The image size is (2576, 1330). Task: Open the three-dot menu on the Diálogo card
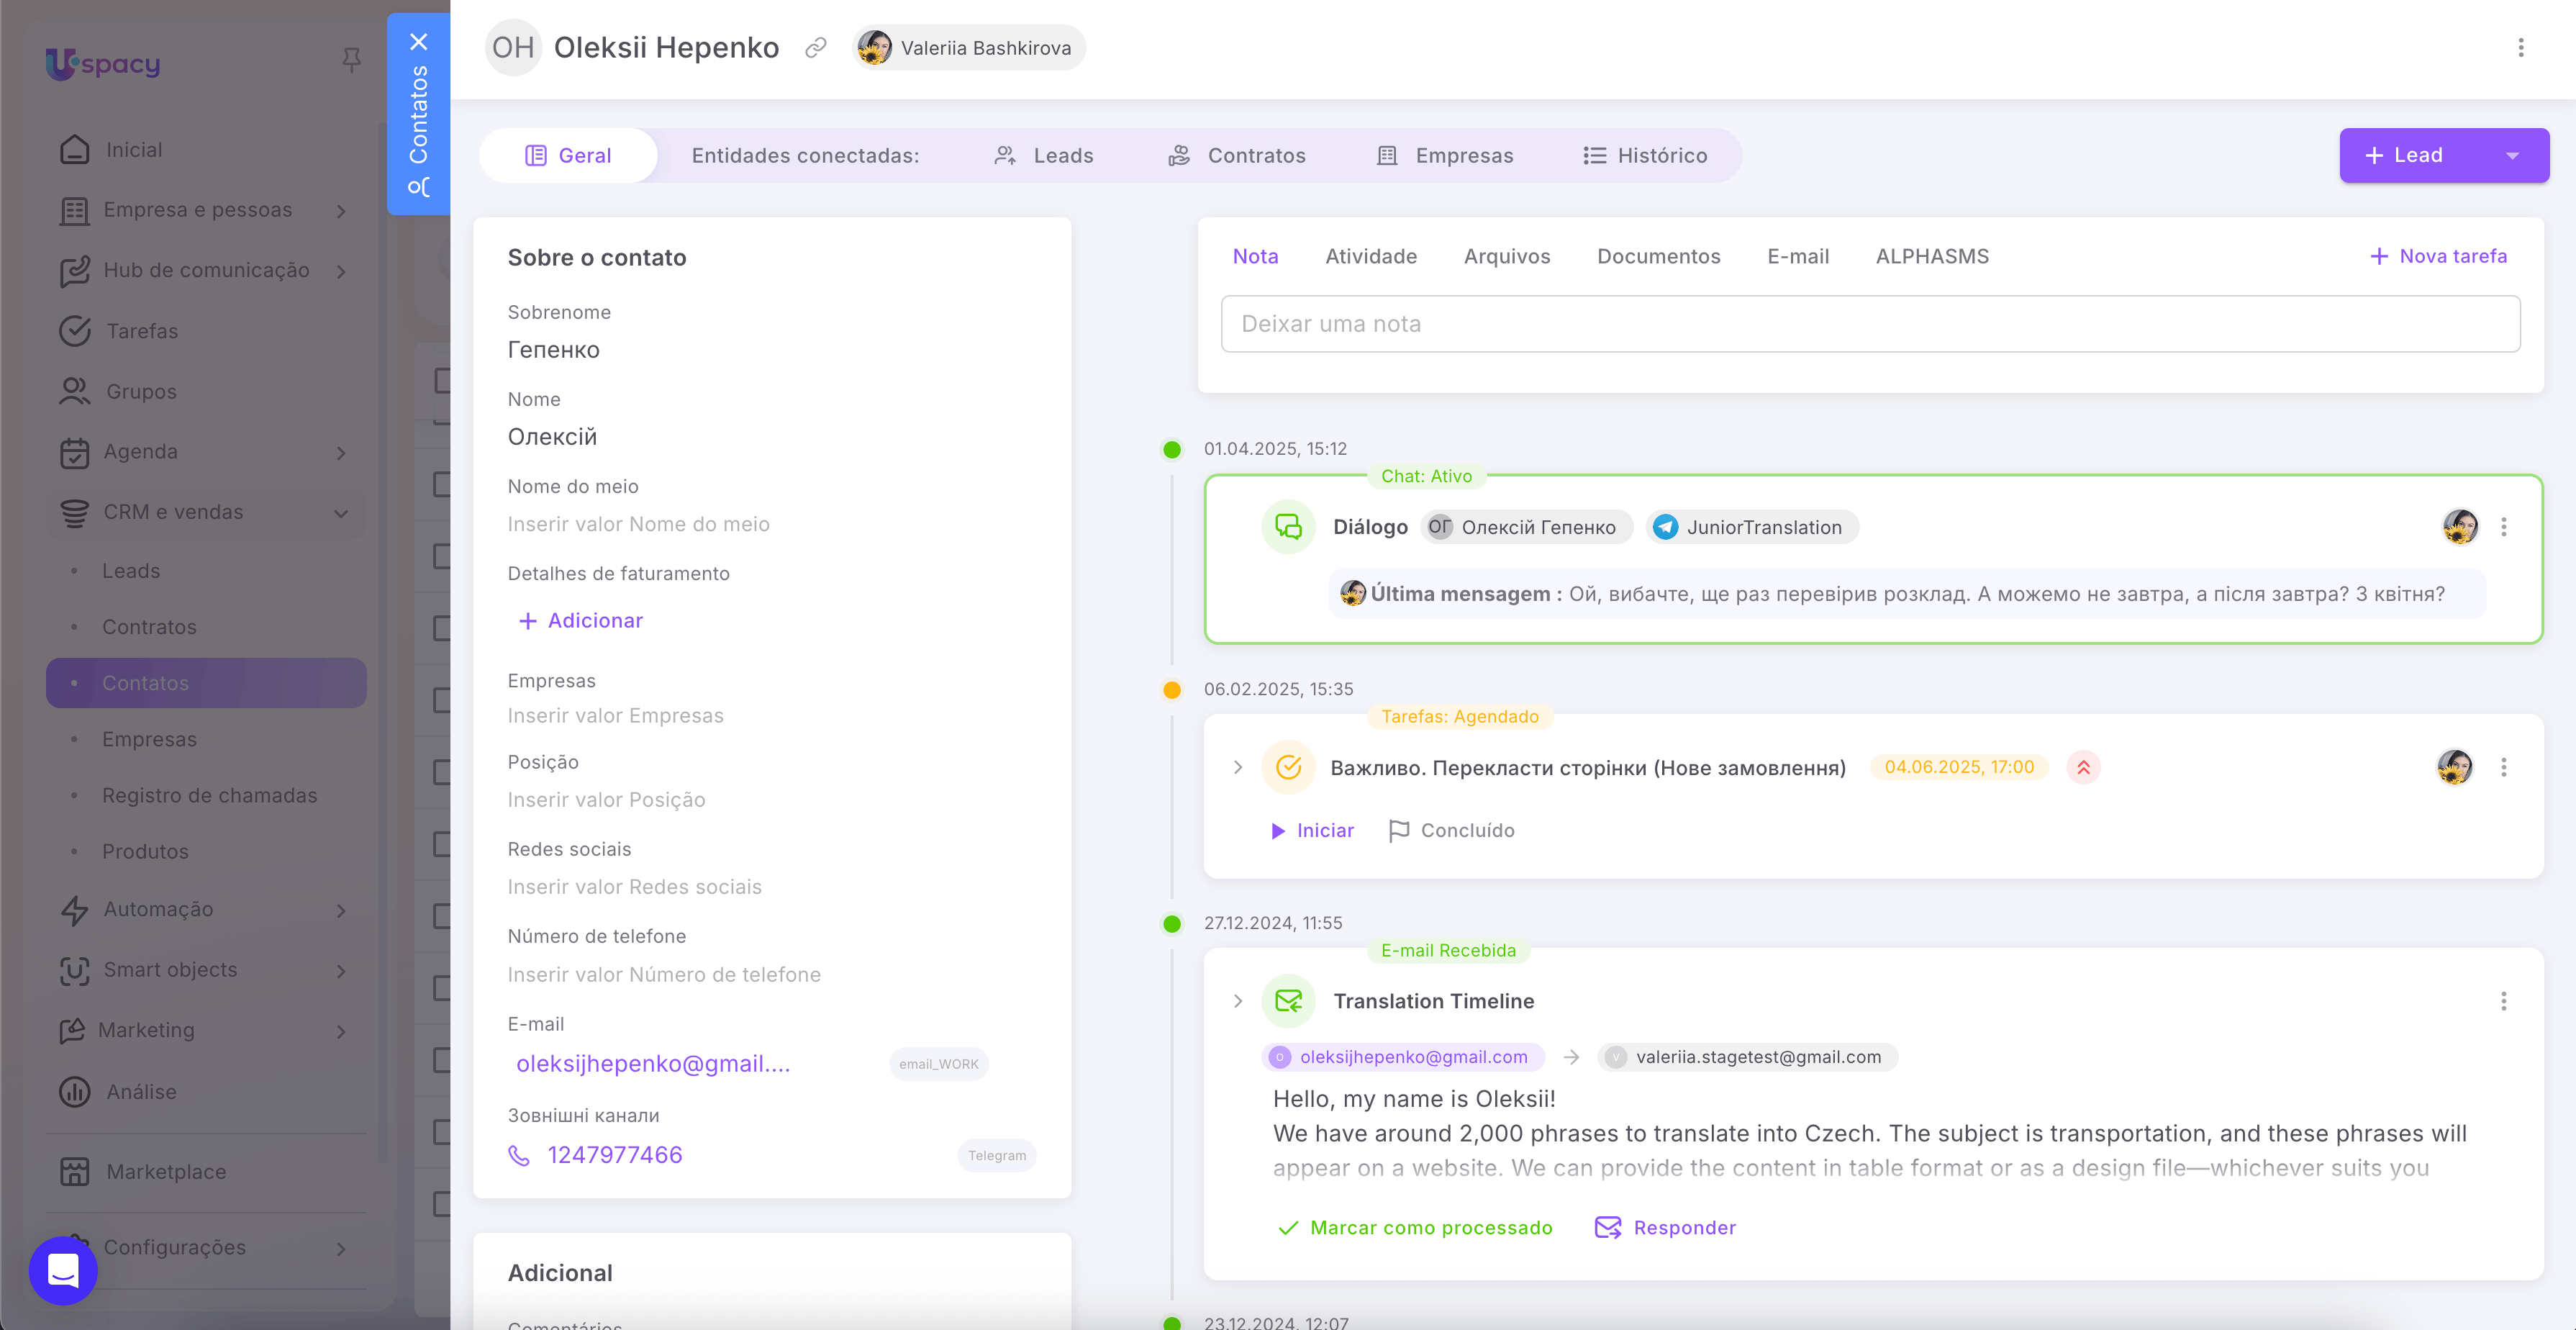pos(2503,527)
